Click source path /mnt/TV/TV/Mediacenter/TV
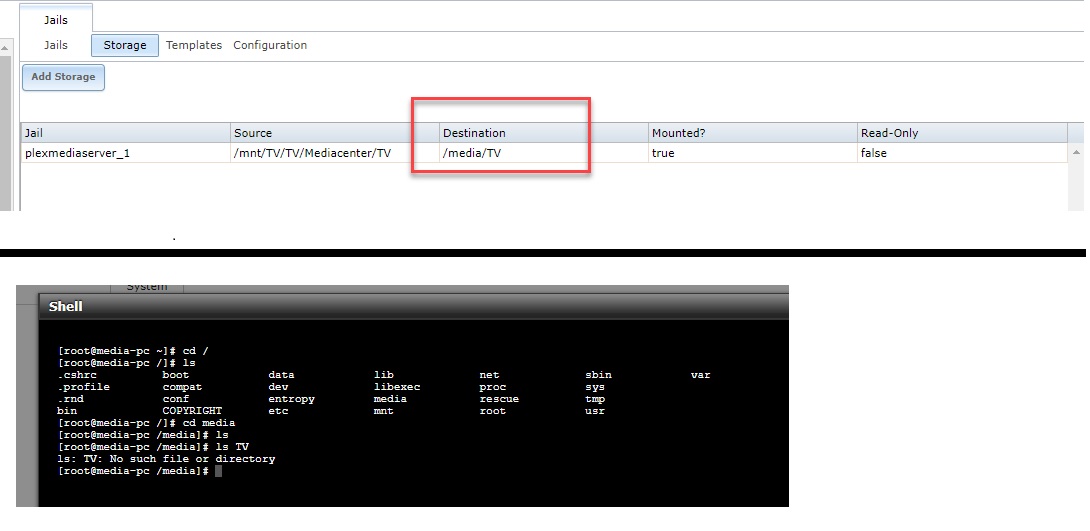This screenshot has width=1090, height=531. (335, 153)
